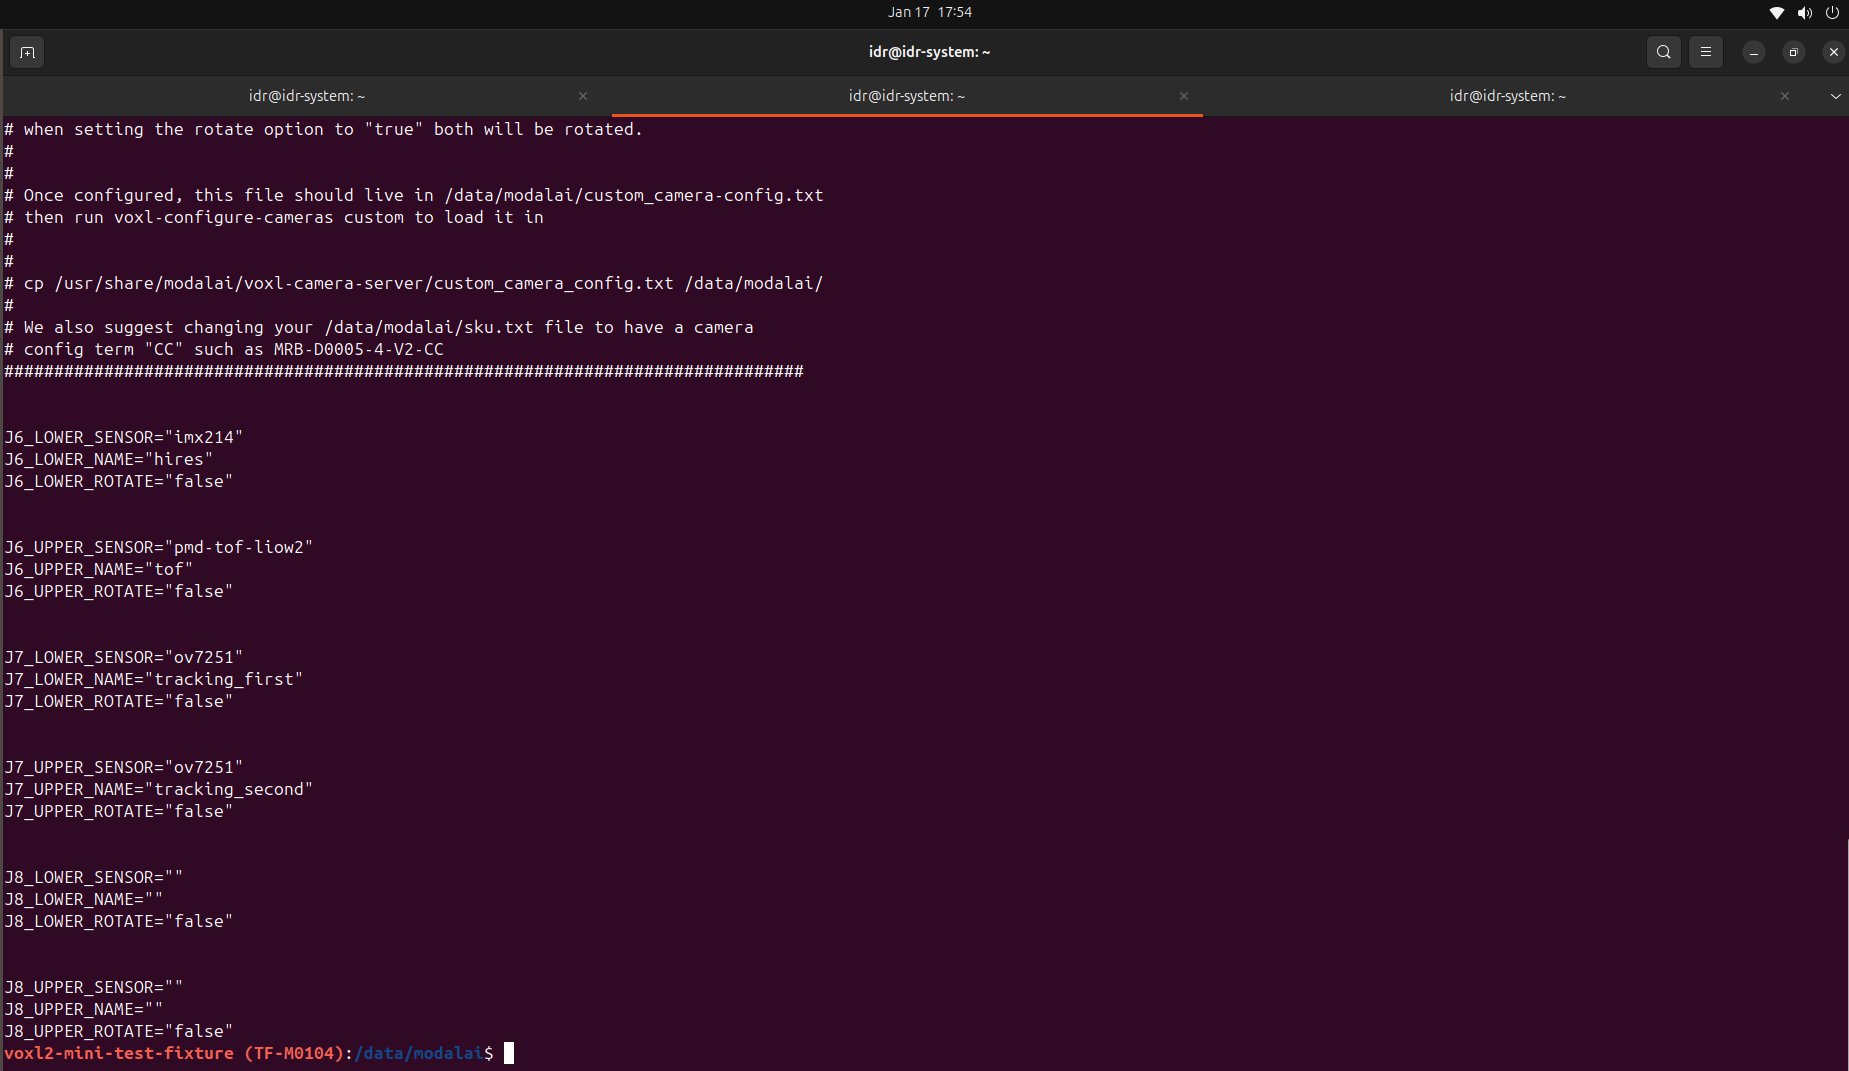Click the minimize window button
The width and height of the screenshot is (1849, 1071).
click(1752, 52)
